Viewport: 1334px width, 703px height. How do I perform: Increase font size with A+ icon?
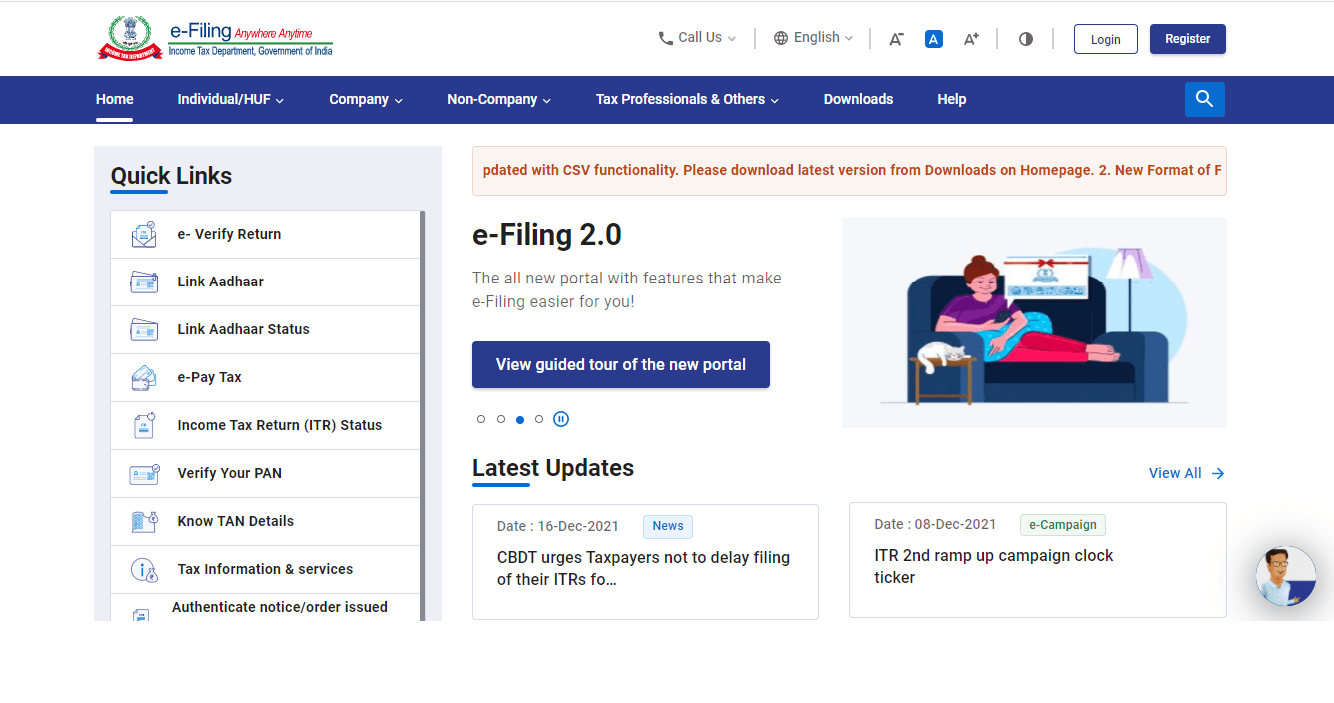click(x=971, y=39)
